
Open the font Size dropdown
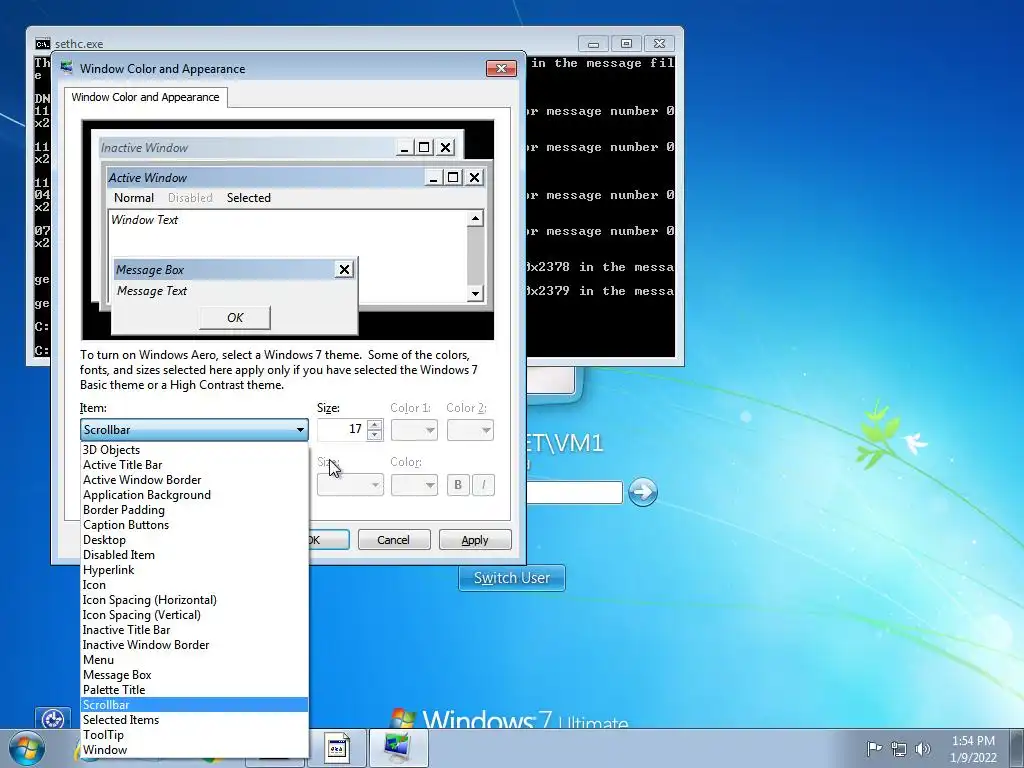[x=350, y=485]
